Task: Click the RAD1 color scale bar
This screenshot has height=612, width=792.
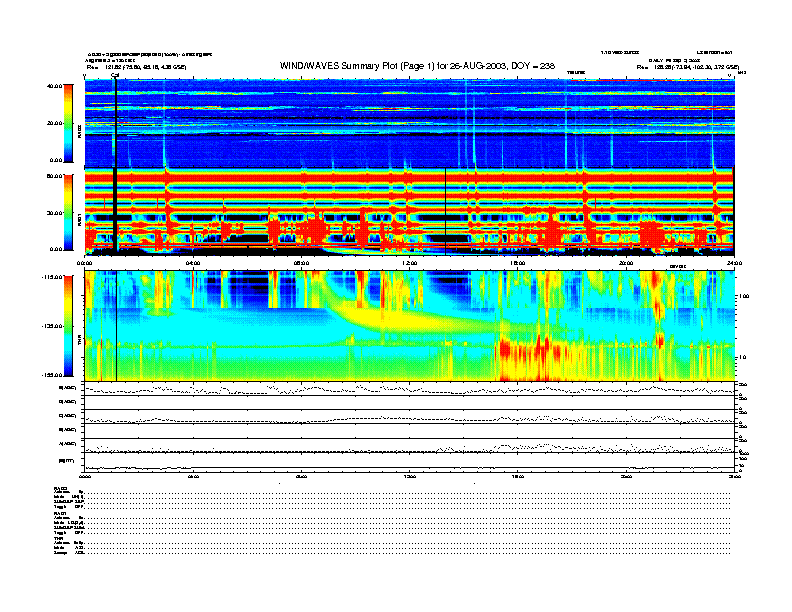Action: click(68, 213)
